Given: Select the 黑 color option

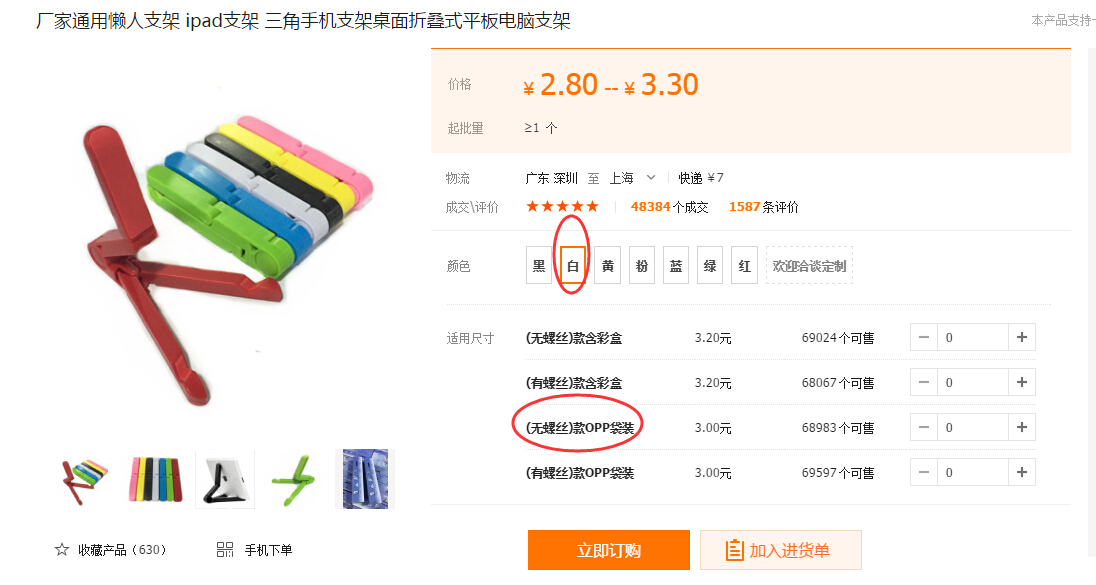Looking at the screenshot, I should point(539,266).
